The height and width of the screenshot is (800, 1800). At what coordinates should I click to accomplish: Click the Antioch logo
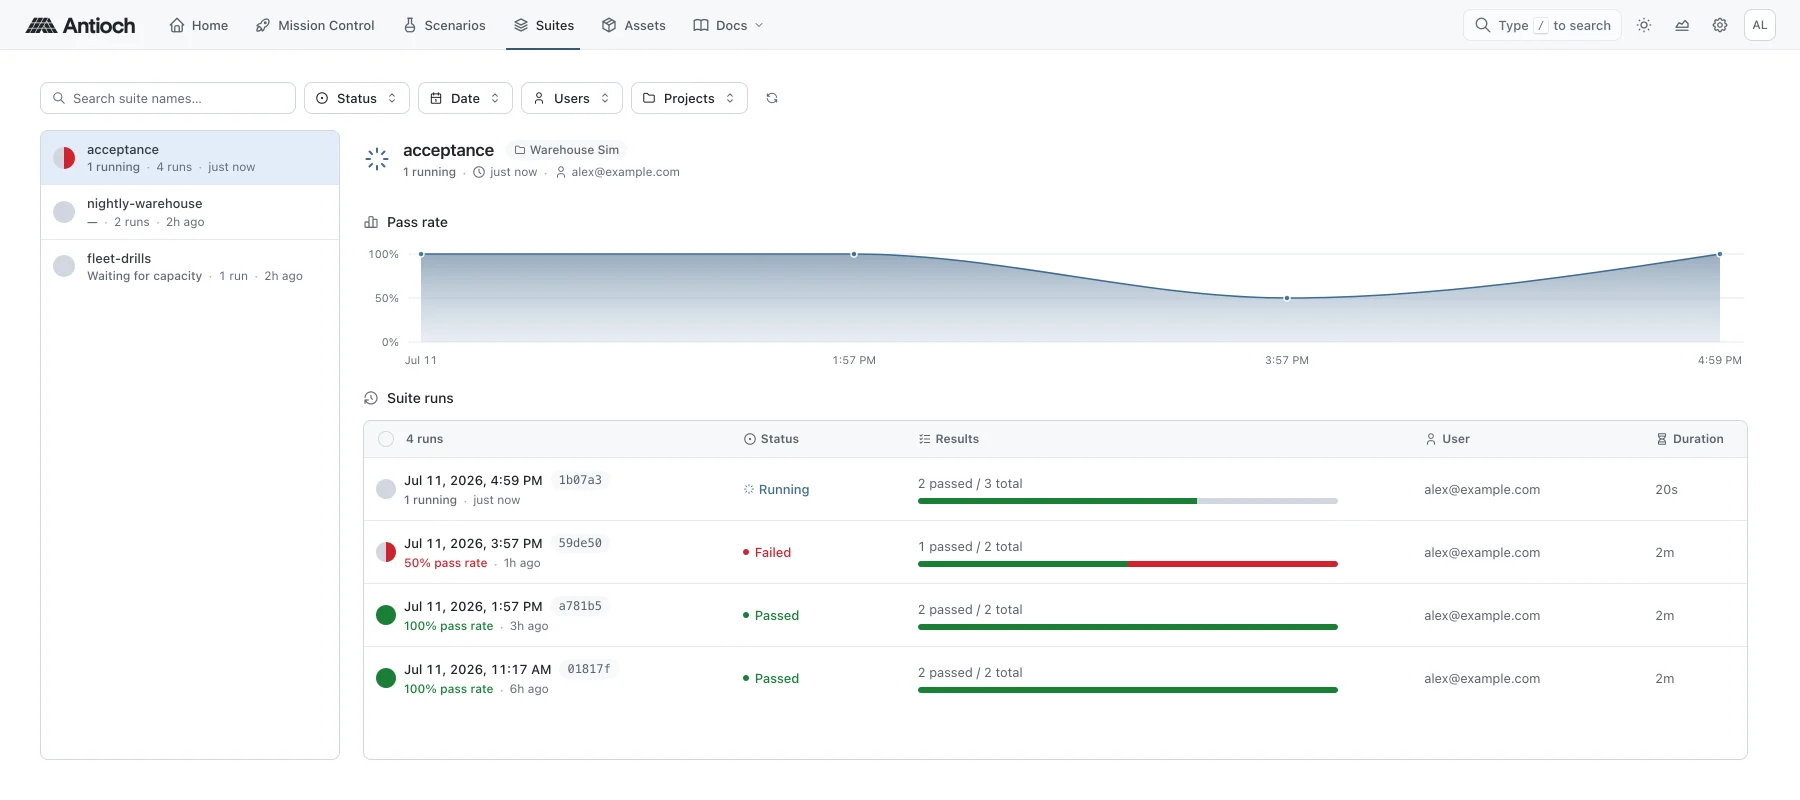pyautogui.click(x=80, y=25)
